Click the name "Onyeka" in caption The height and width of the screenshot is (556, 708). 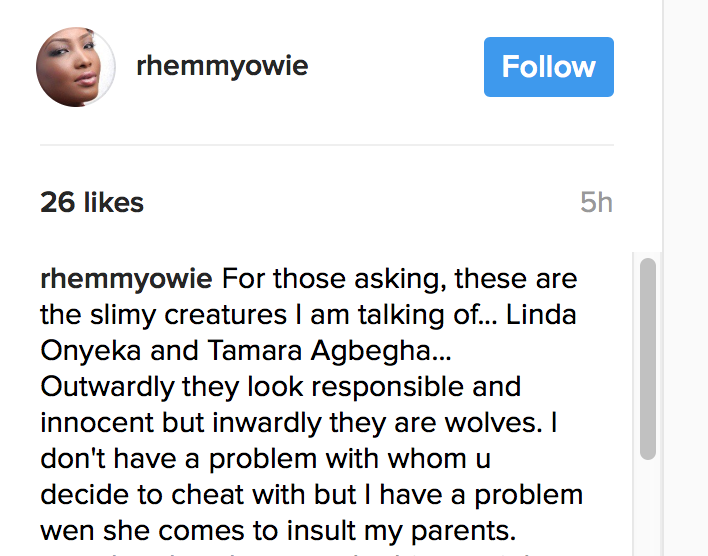[x=90, y=350]
